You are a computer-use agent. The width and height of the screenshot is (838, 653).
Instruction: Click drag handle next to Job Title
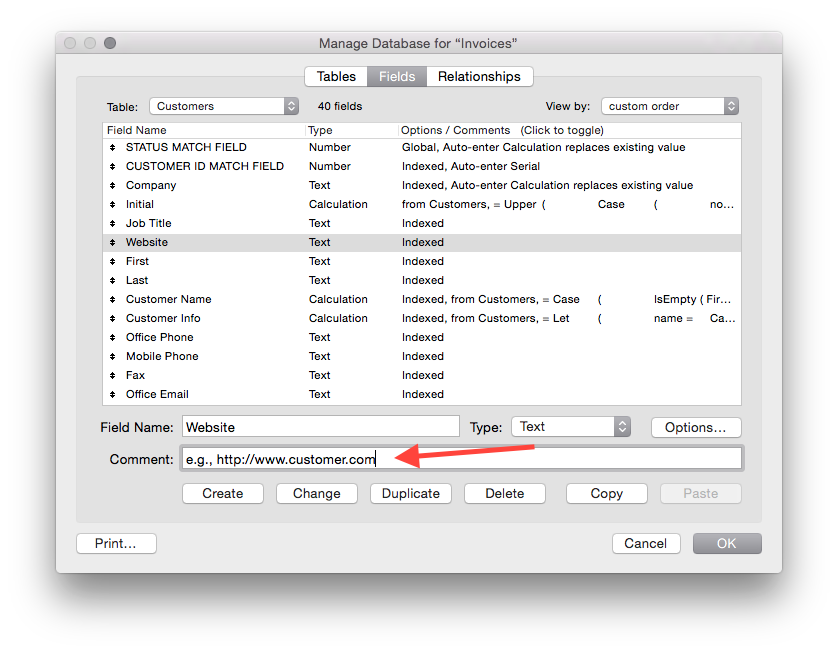coord(113,223)
